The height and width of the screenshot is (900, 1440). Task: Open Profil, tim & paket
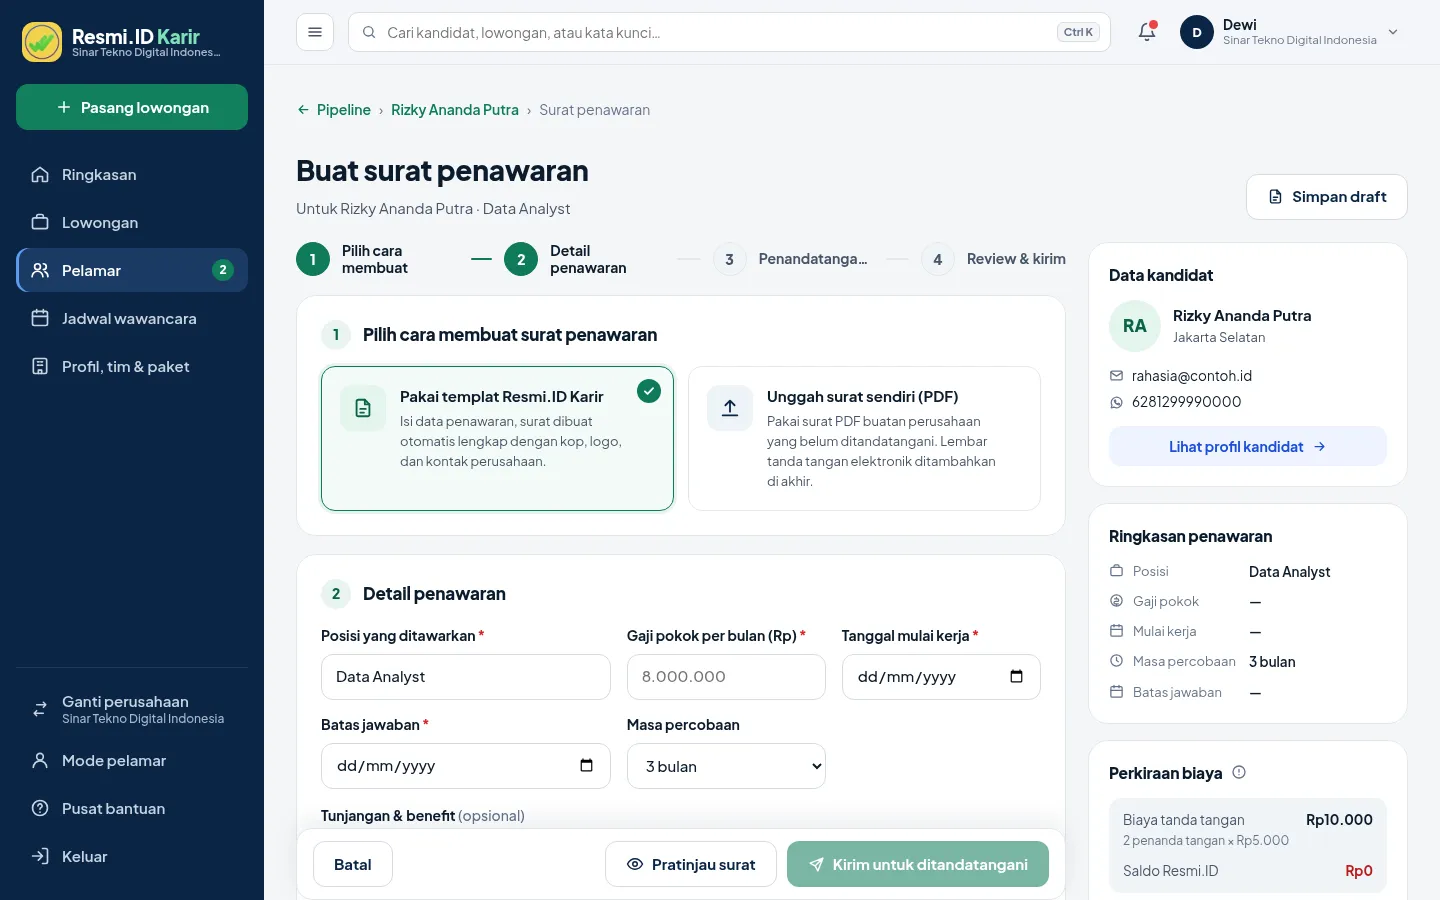pos(132,367)
